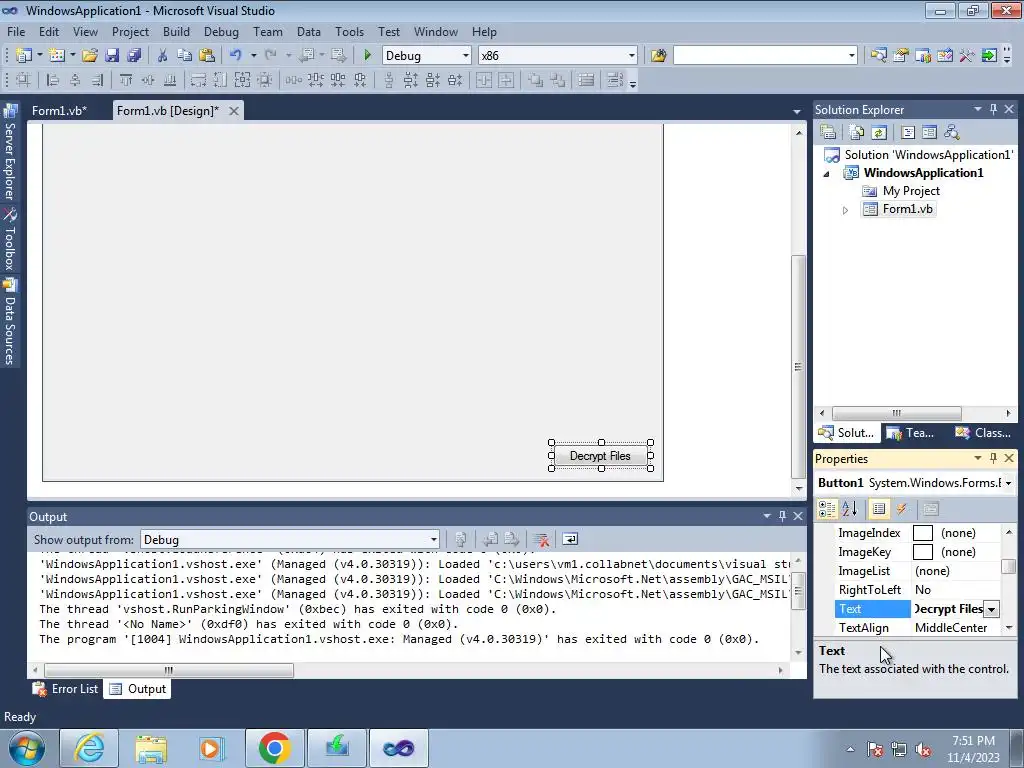Click the Find in Files icon
The width and height of the screenshot is (1024, 768).
click(x=658, y=56)
